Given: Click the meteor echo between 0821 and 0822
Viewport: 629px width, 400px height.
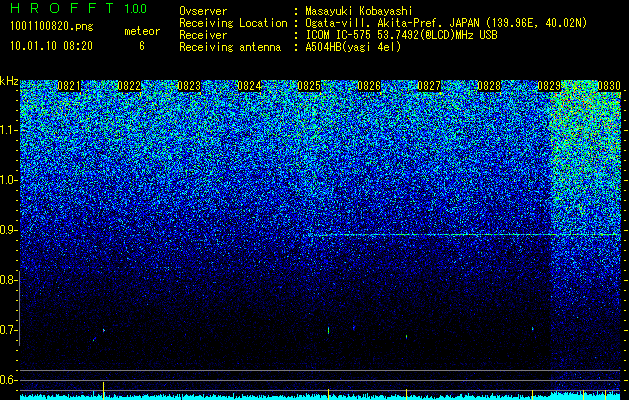Looking at the screenshot, I should pos(103,330).
